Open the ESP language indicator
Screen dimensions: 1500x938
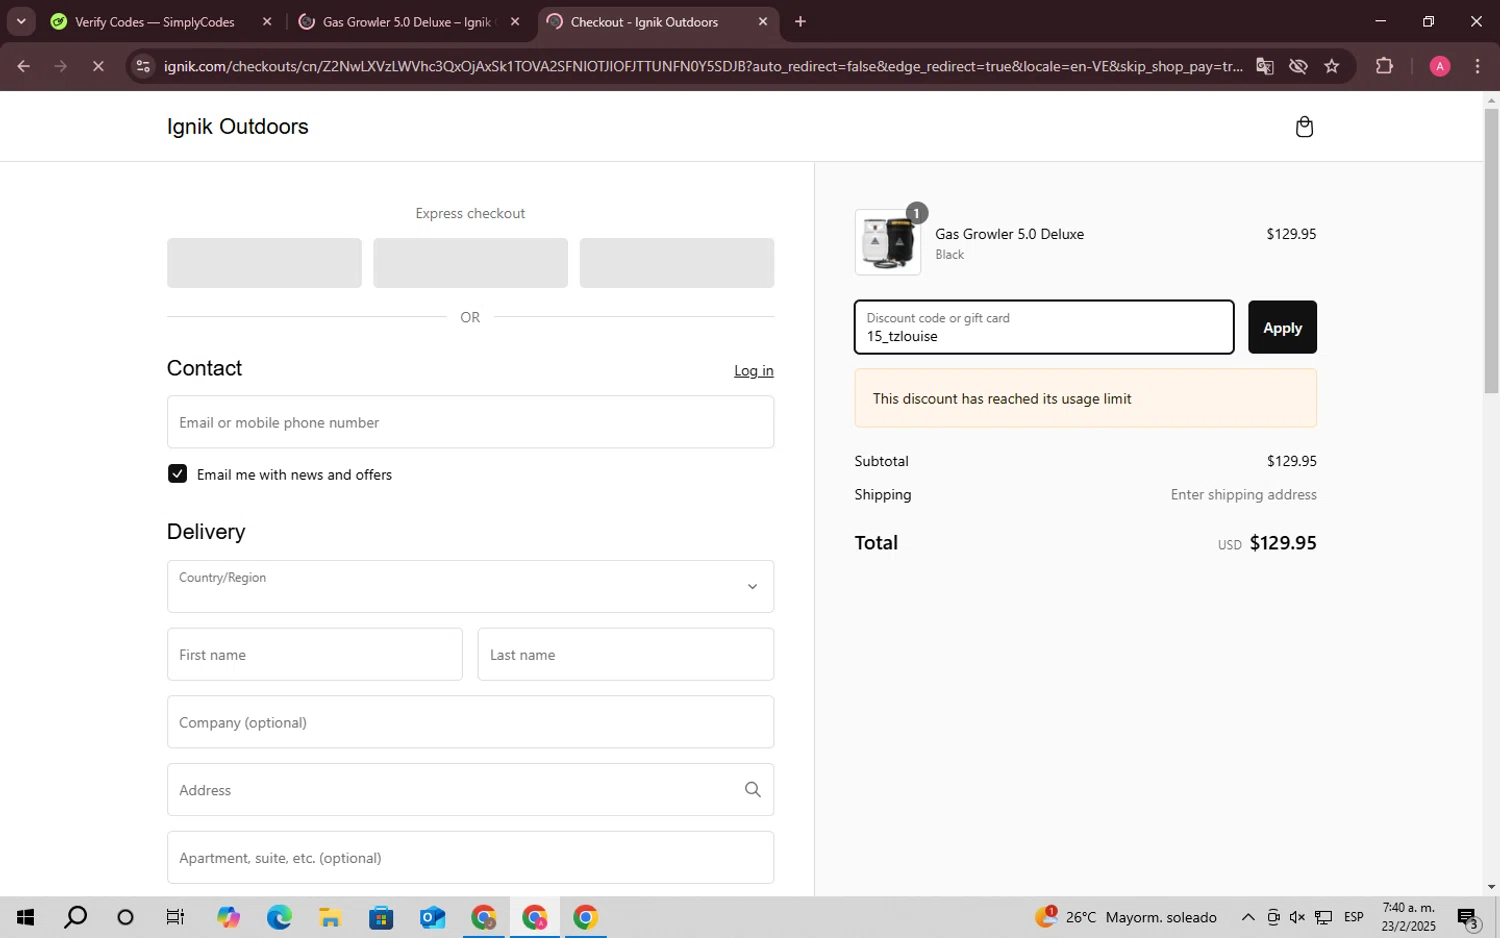pyautogui.click(x=1354, y=917)
